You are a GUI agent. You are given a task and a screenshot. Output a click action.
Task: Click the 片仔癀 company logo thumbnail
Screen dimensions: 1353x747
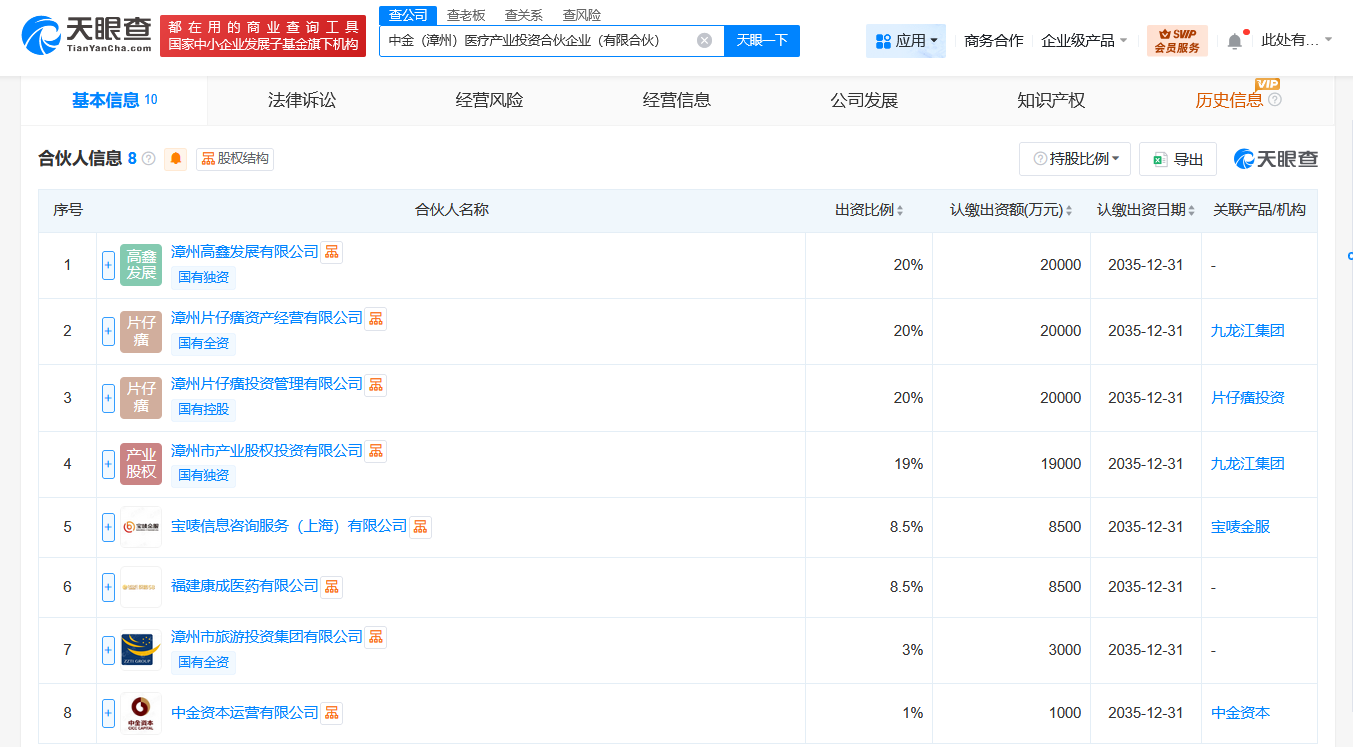click(140, 330)
